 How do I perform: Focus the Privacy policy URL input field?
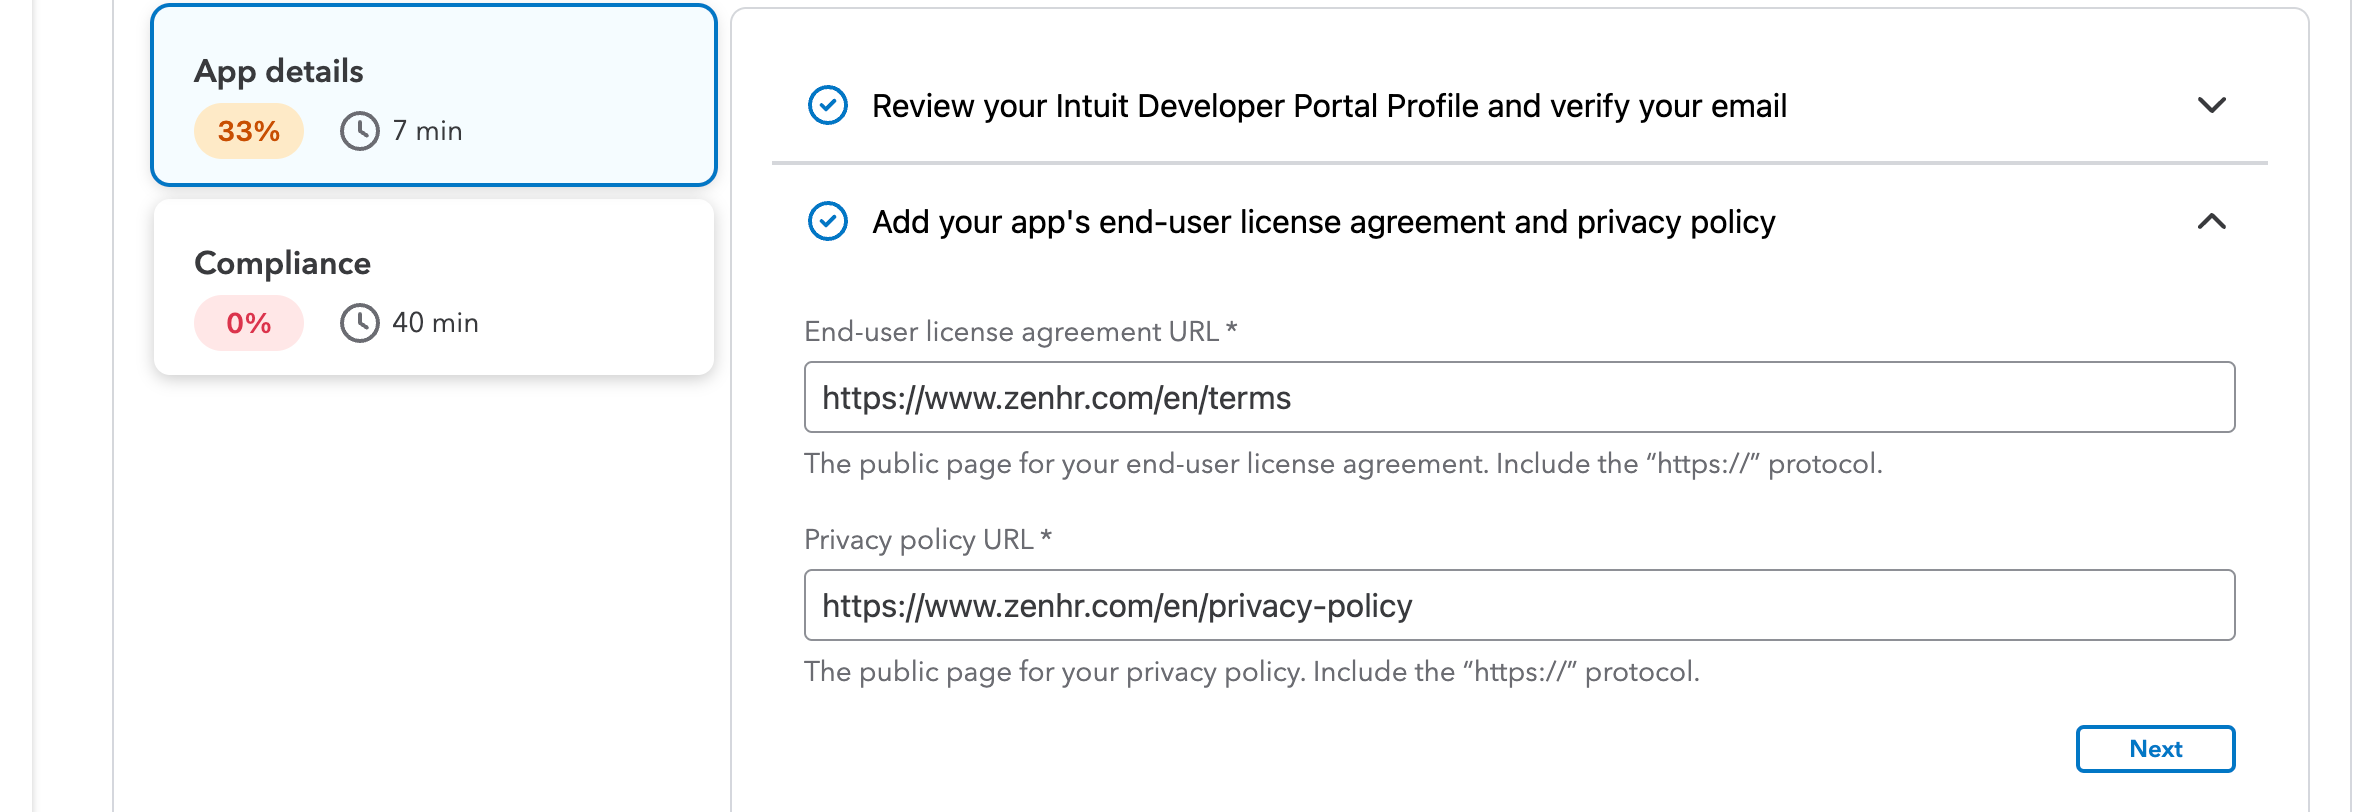(1519, 605)
